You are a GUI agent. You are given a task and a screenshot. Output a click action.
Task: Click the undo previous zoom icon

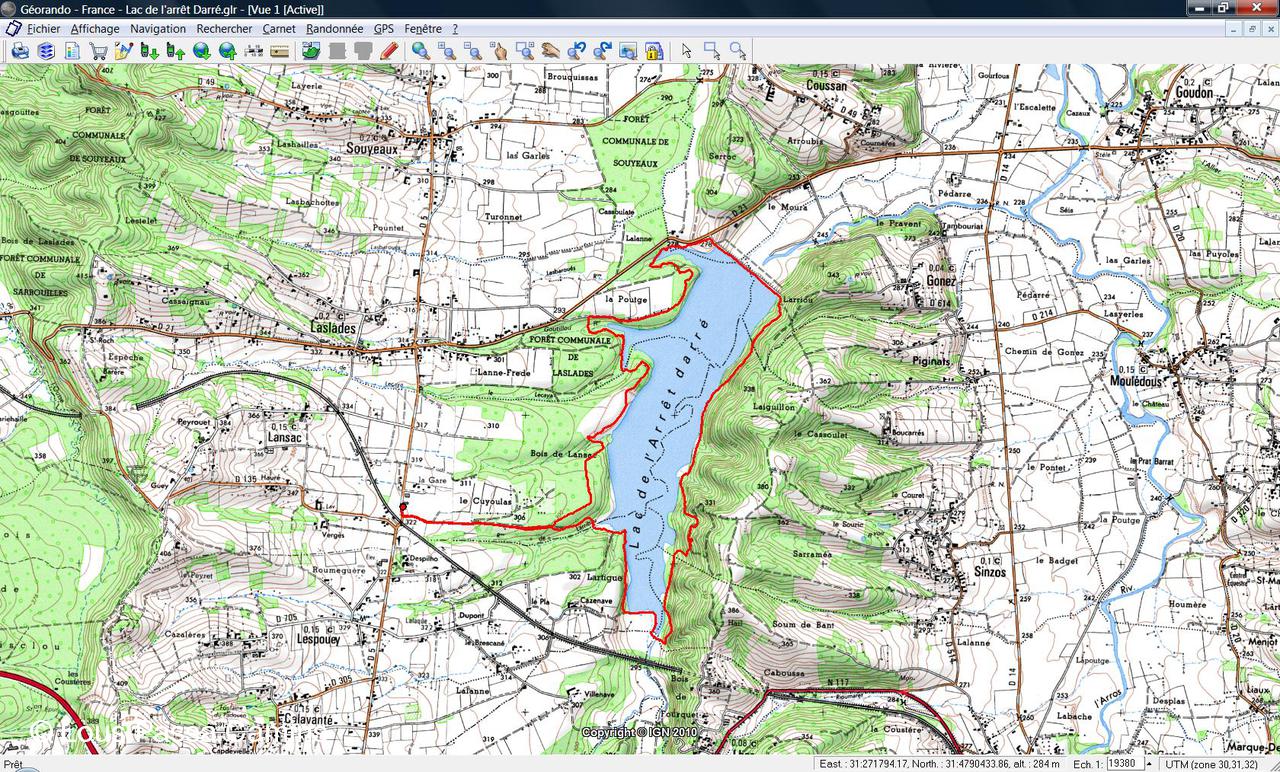pos(577,50)
